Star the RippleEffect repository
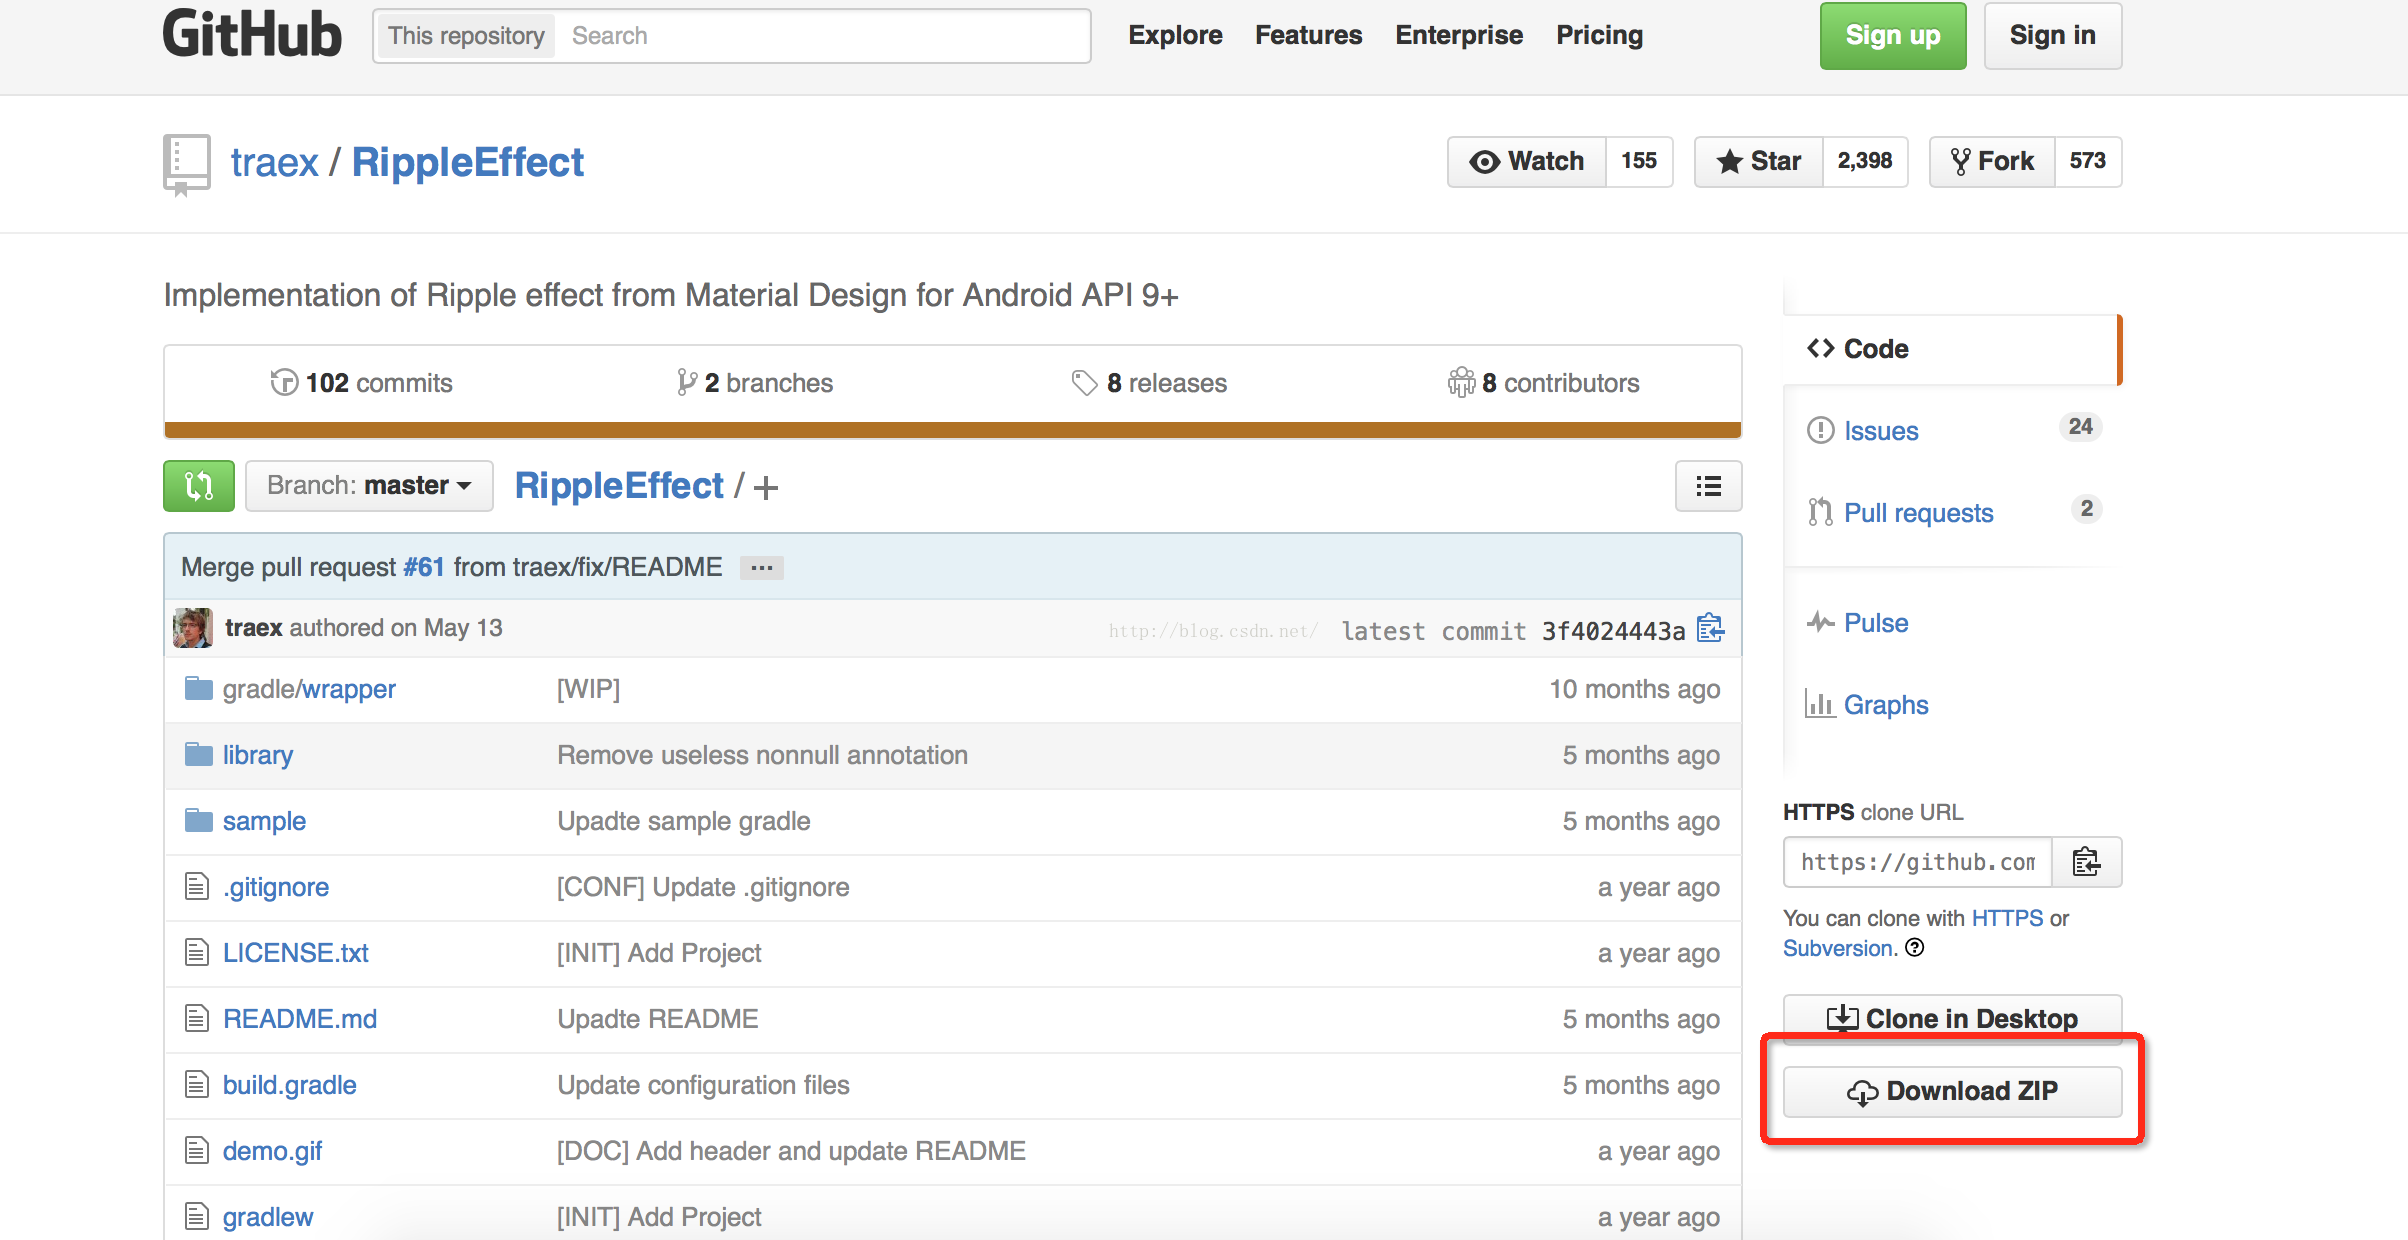The height and width of the screenshot is (1240, 2408). [x=1759, y=162]
